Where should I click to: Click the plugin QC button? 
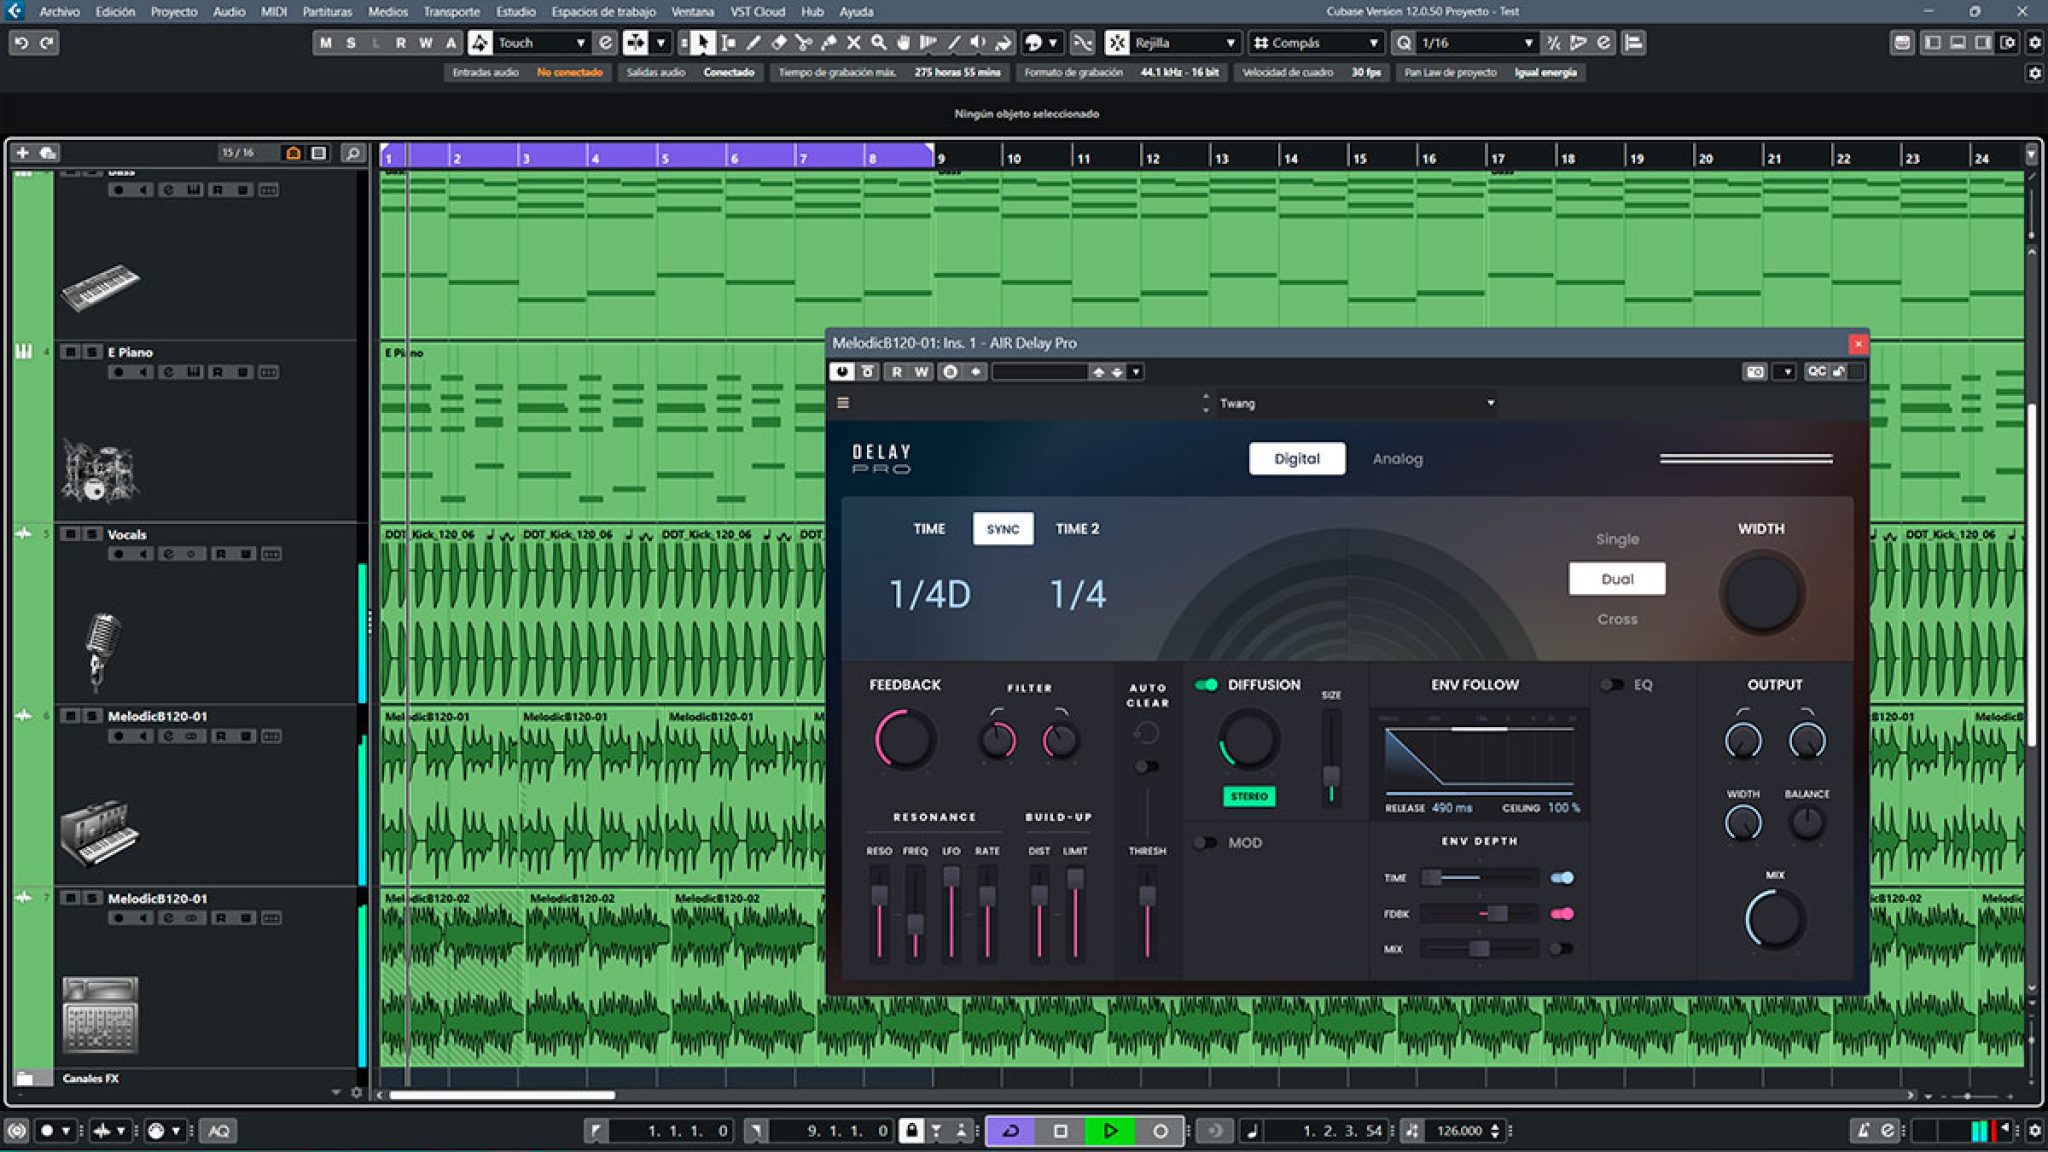click(x=1816, y=372)
